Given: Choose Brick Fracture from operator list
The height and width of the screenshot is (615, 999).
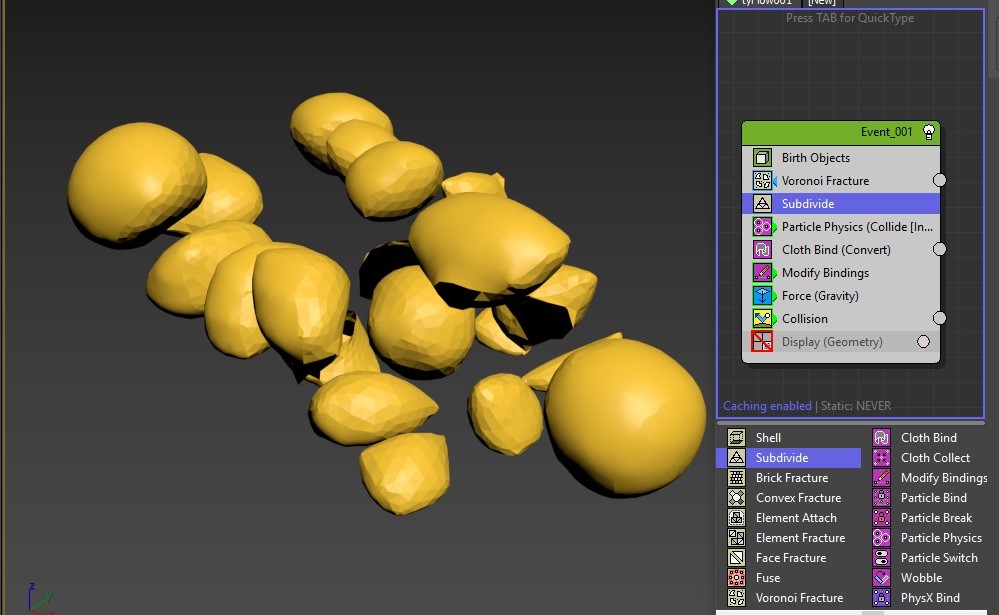Looking at the screenshot, I should (791, 478).
